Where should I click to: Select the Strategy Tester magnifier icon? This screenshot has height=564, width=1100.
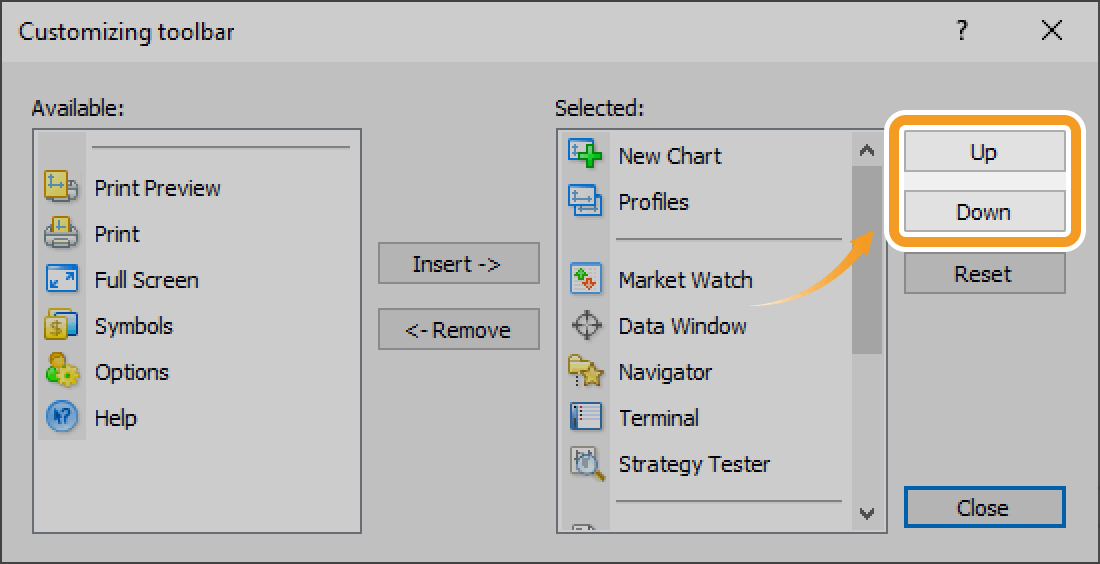(586, 464)
